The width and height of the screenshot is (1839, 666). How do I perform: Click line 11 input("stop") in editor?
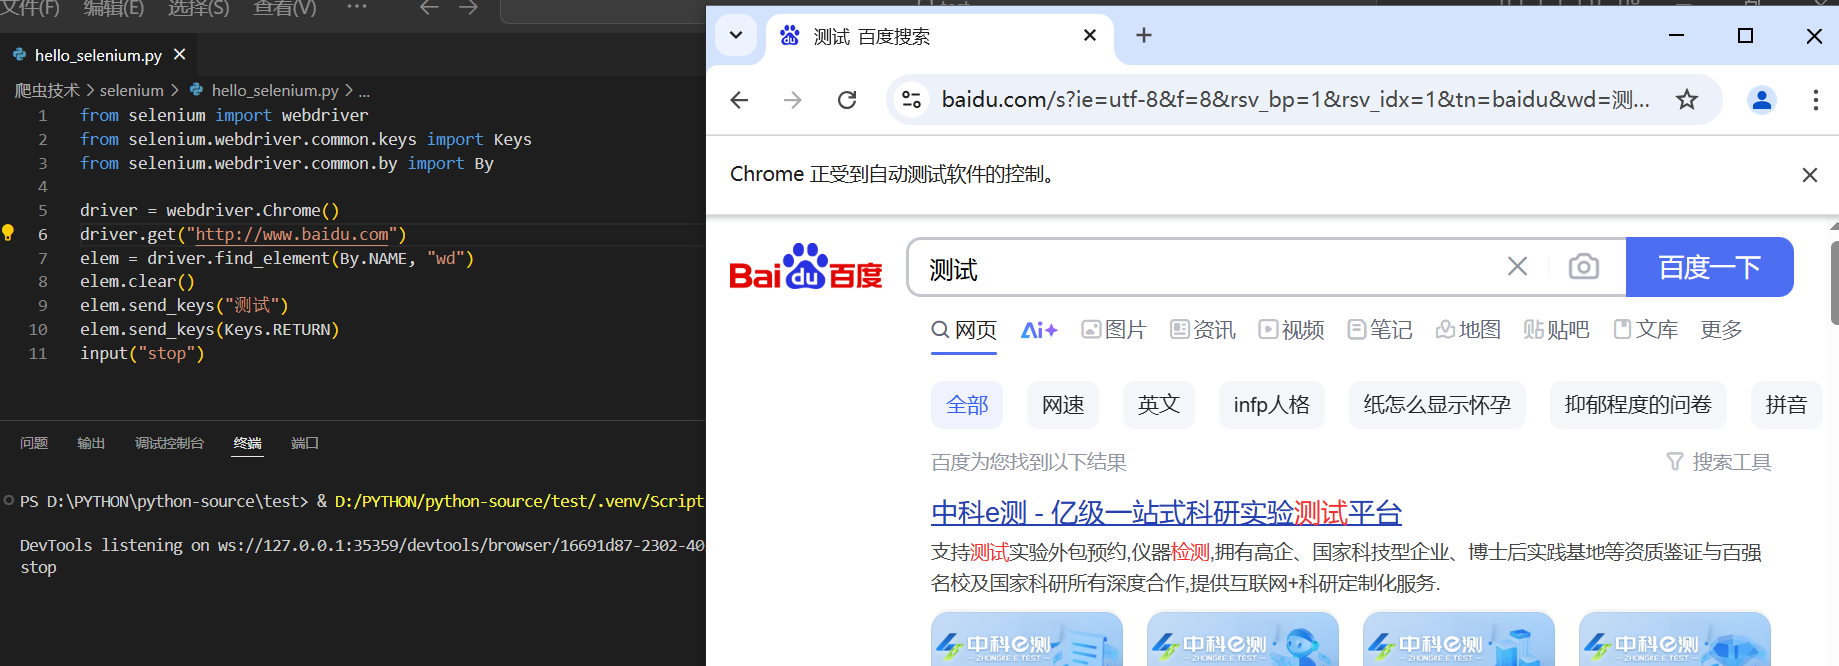142,353
